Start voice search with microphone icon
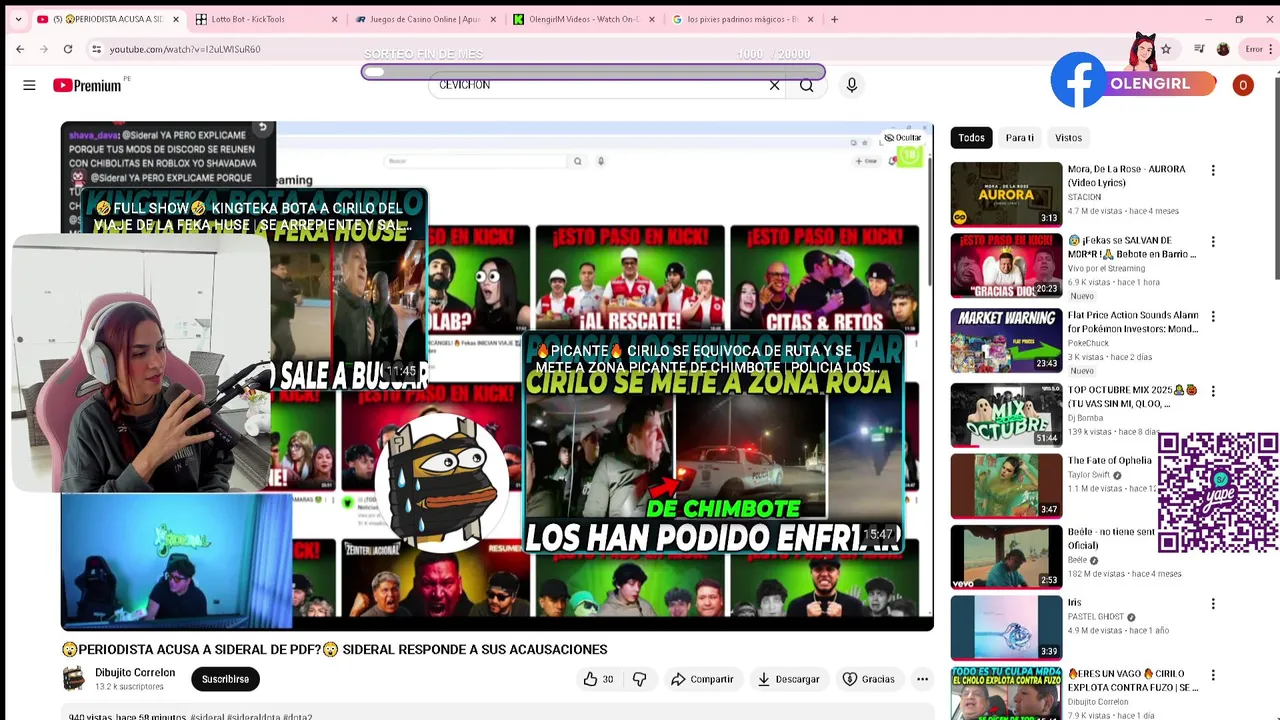 point(852,85)
